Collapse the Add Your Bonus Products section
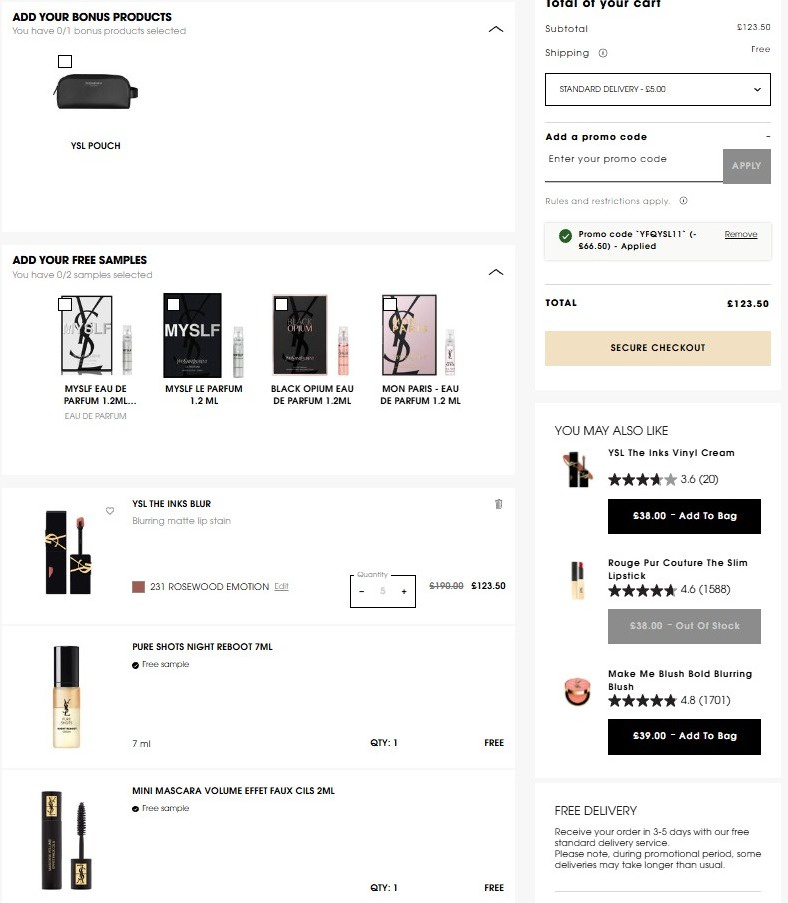 (x=496, y=29)
